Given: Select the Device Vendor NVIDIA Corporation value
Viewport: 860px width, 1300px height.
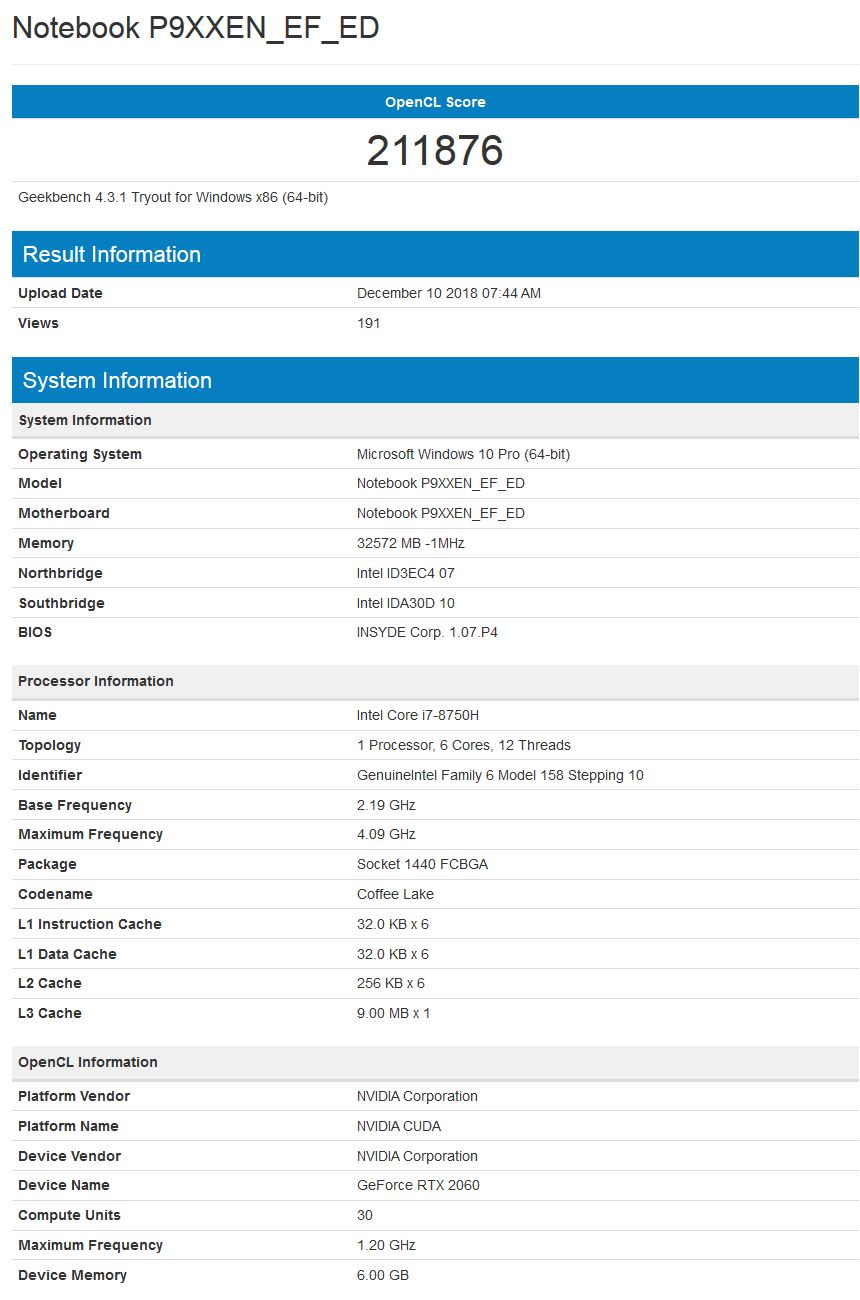Looking at the screenshot, I should [417, 1156].
